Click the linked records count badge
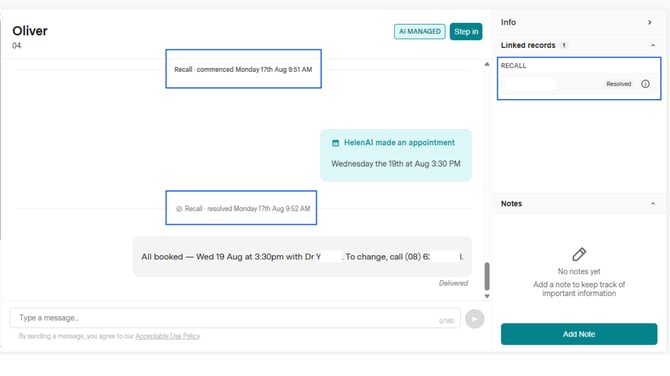The width and height of the screenshot is (670, 376). coord(564,45)
